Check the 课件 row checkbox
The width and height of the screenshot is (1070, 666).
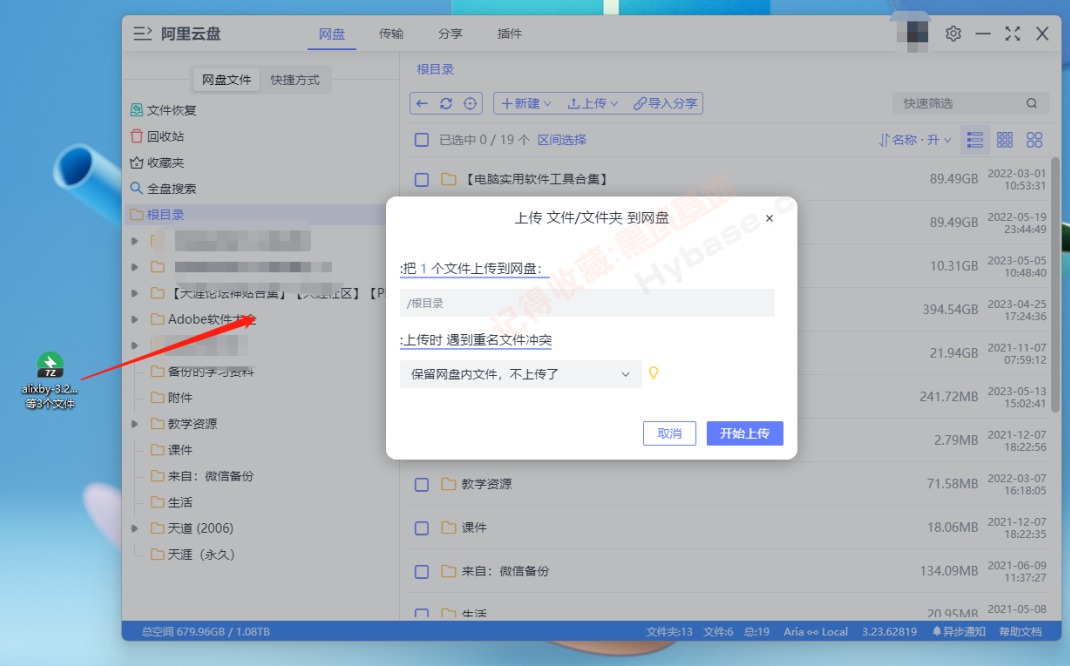pos(422,528)
